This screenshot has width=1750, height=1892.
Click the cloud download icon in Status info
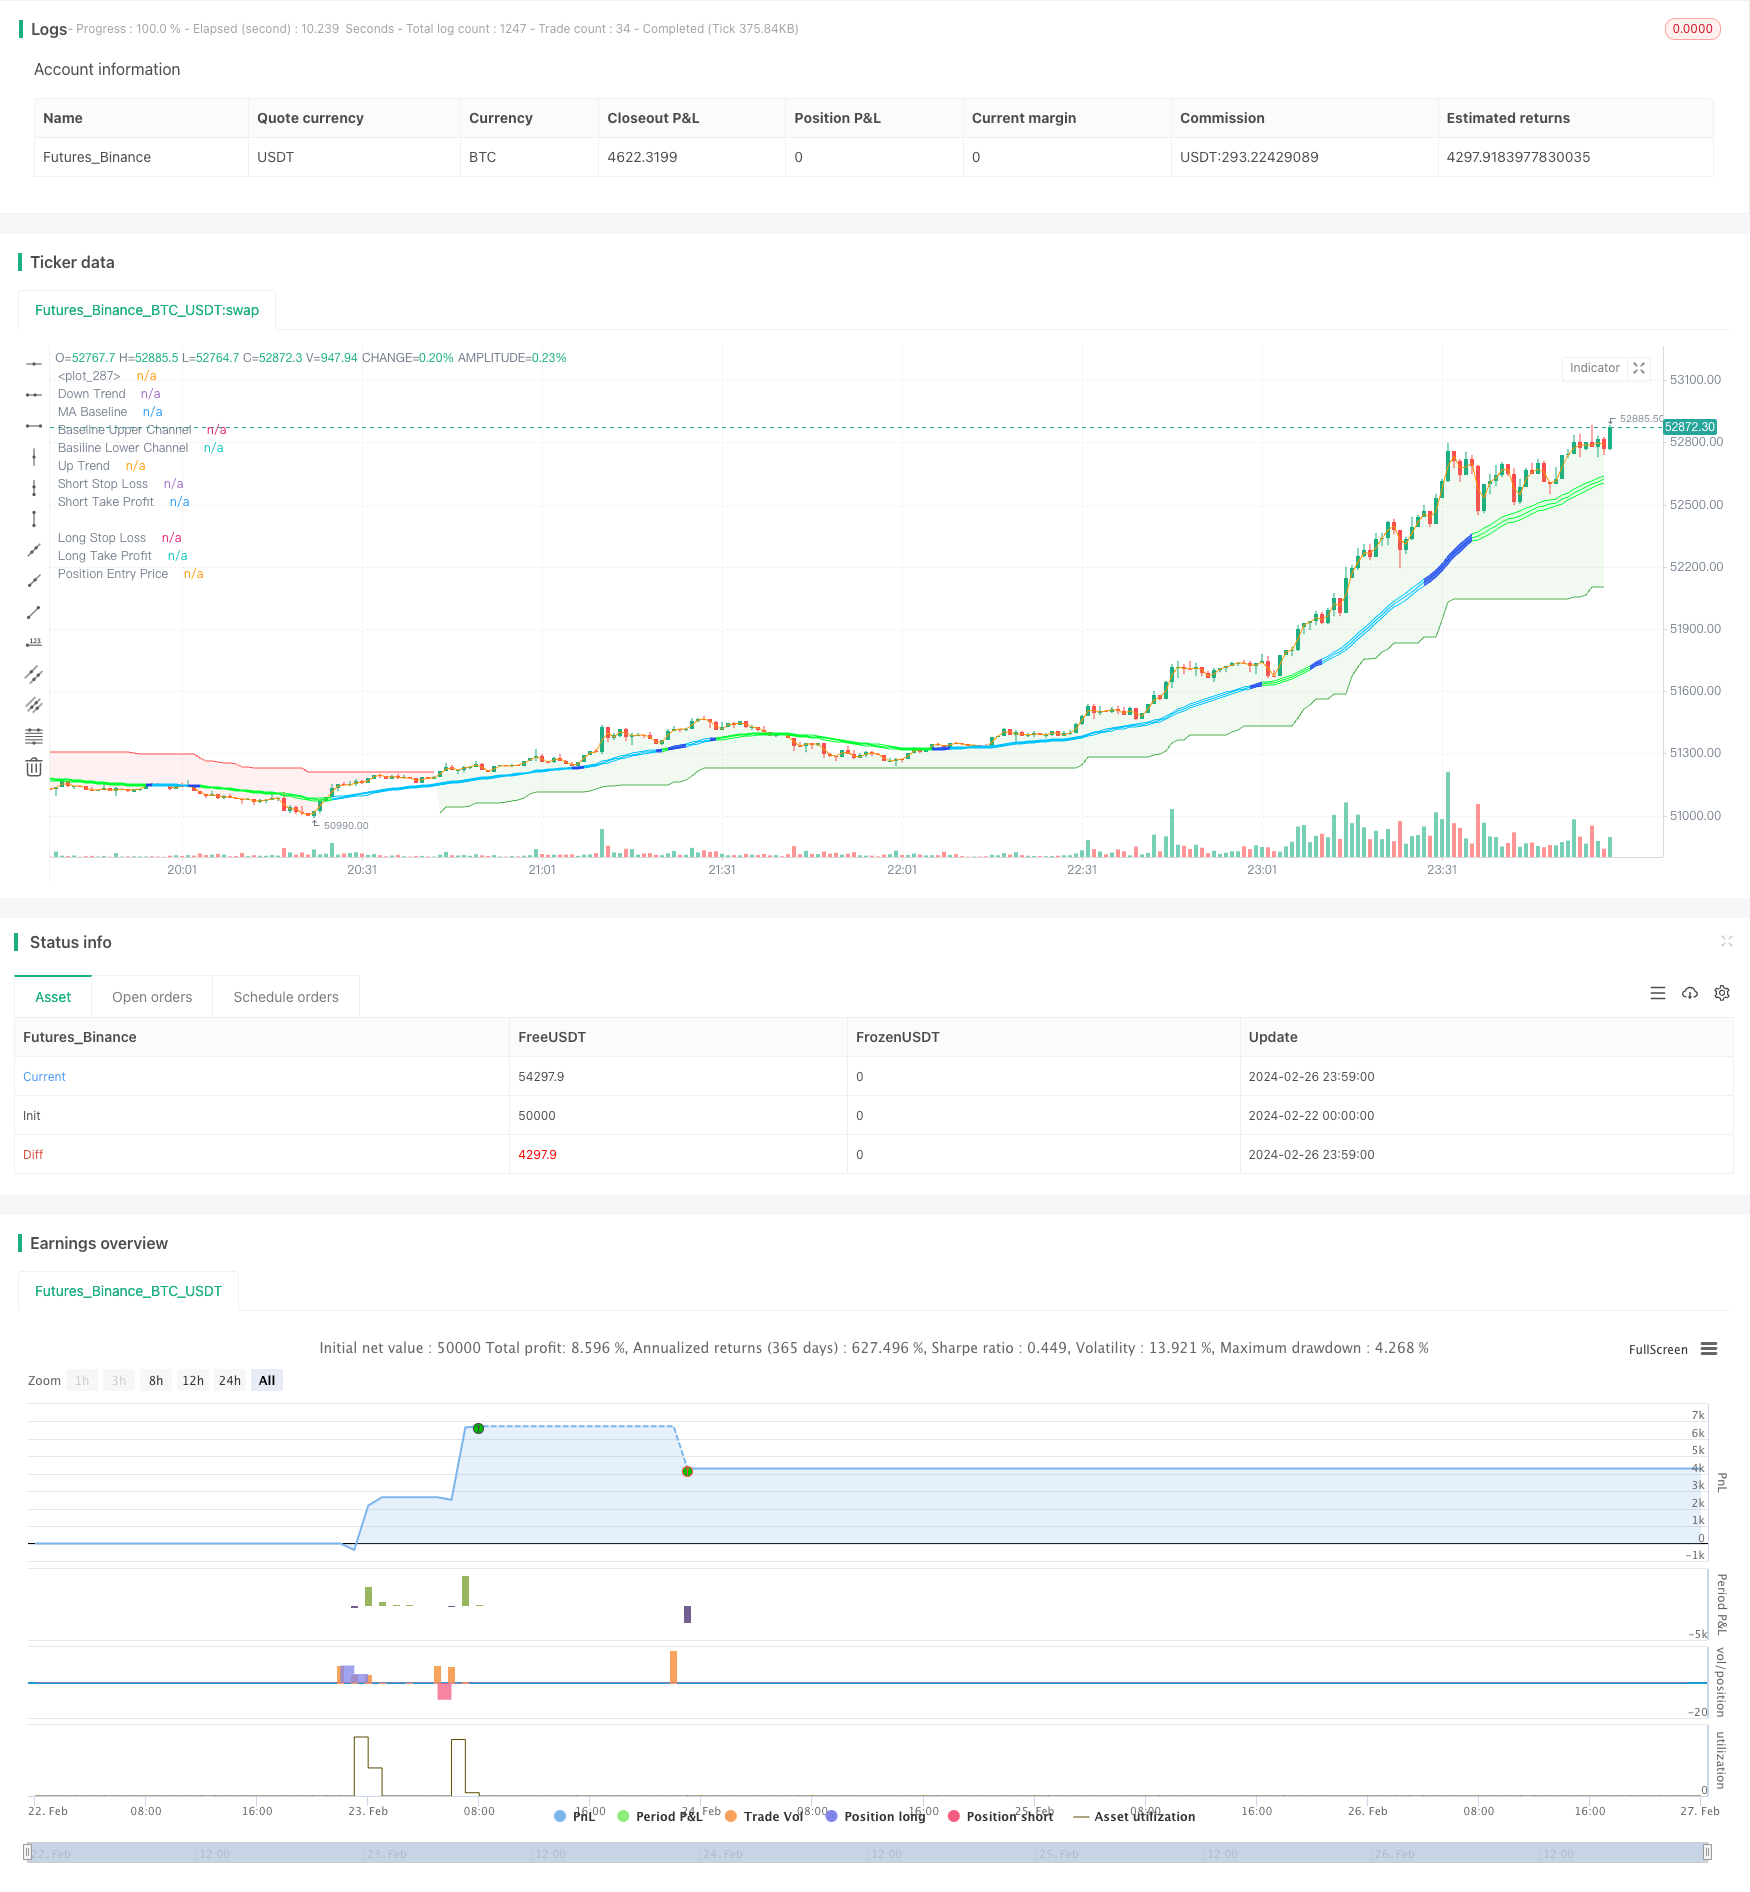click(x=1690, y=993)
